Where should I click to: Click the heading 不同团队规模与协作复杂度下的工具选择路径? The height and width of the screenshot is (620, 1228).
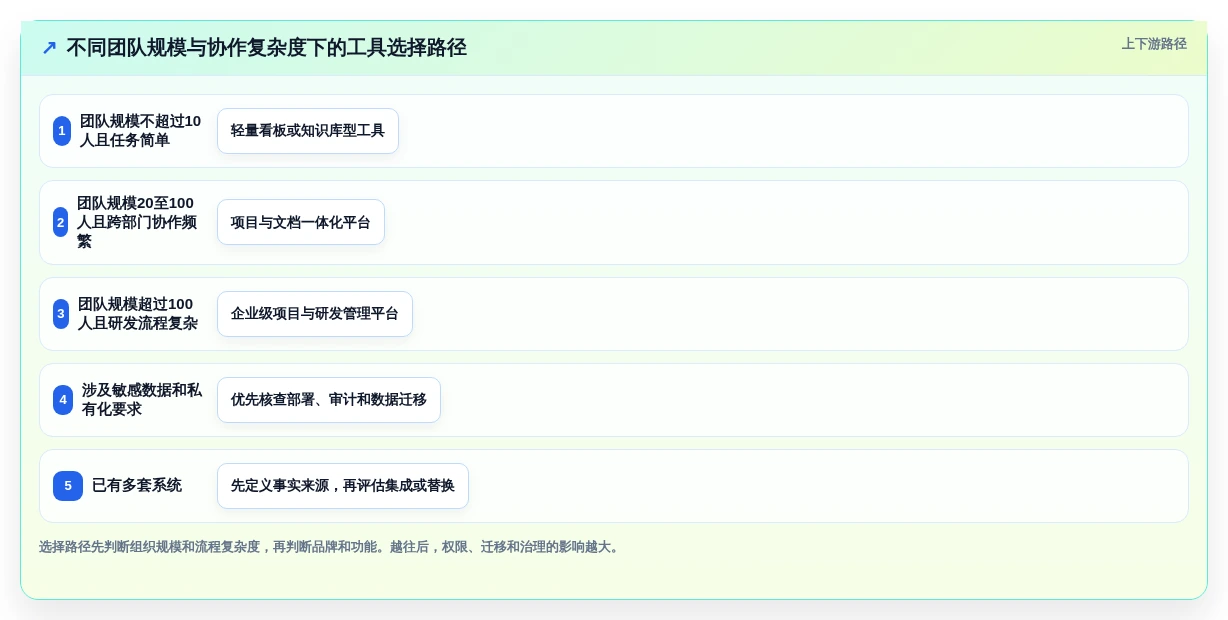(266, 48)
